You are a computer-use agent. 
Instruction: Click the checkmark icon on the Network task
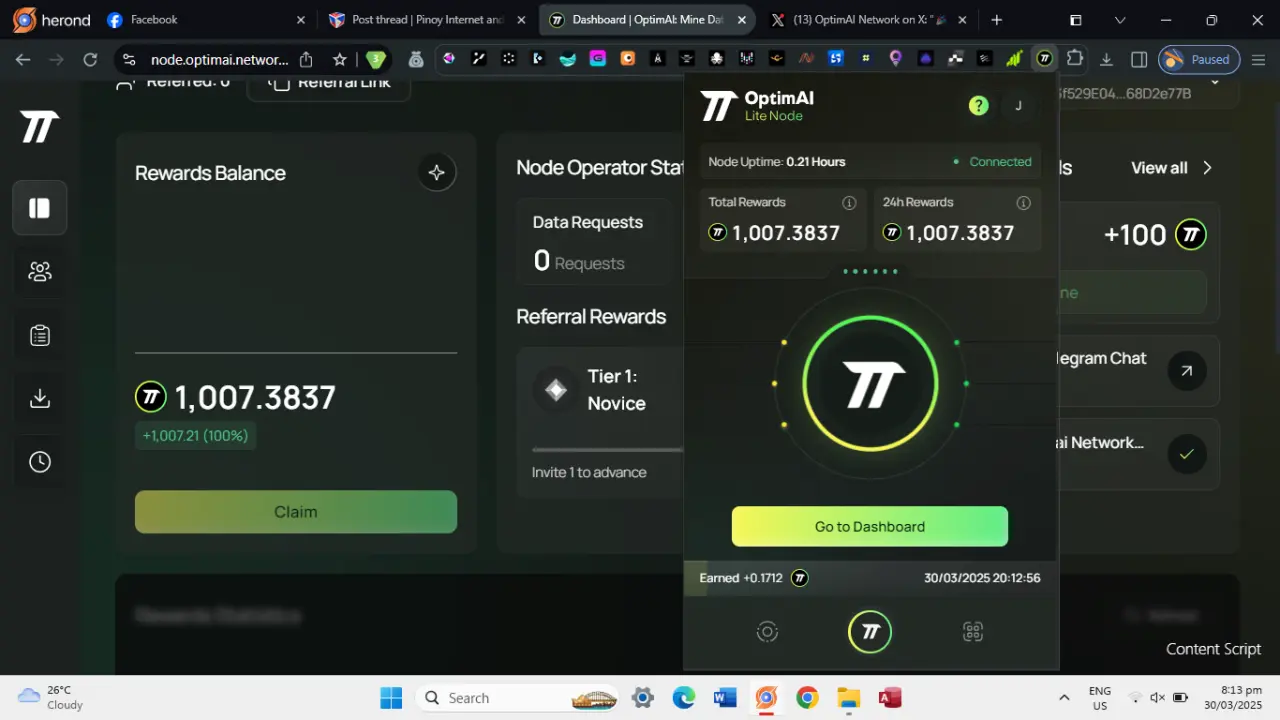point(1186,454)
